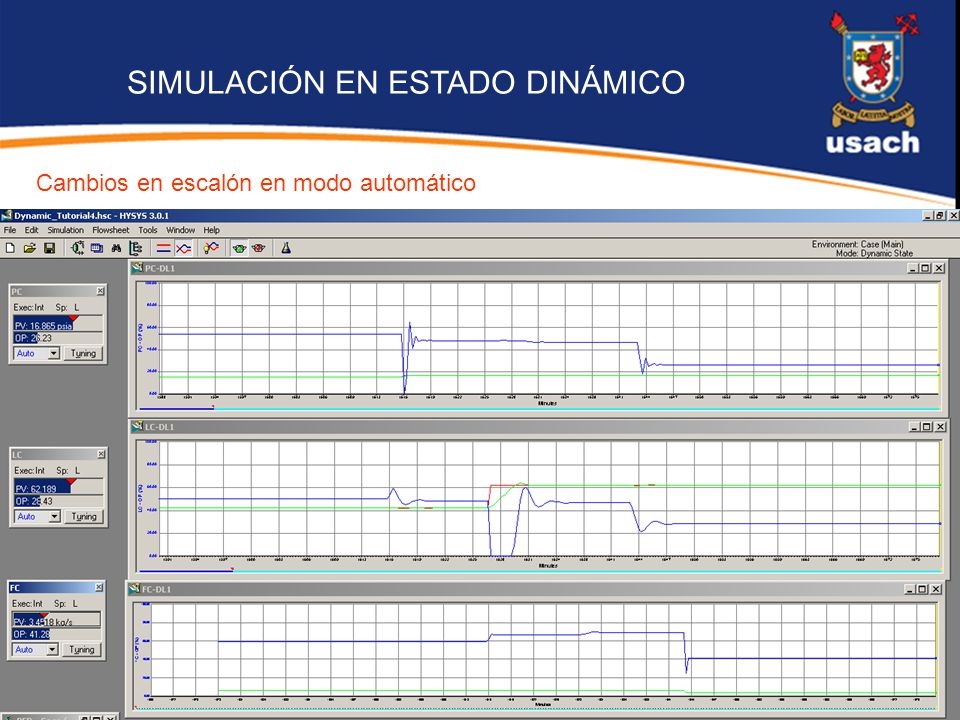Activate the green solver/integrator light icon
960x720 pixels.
pos(239,248)
